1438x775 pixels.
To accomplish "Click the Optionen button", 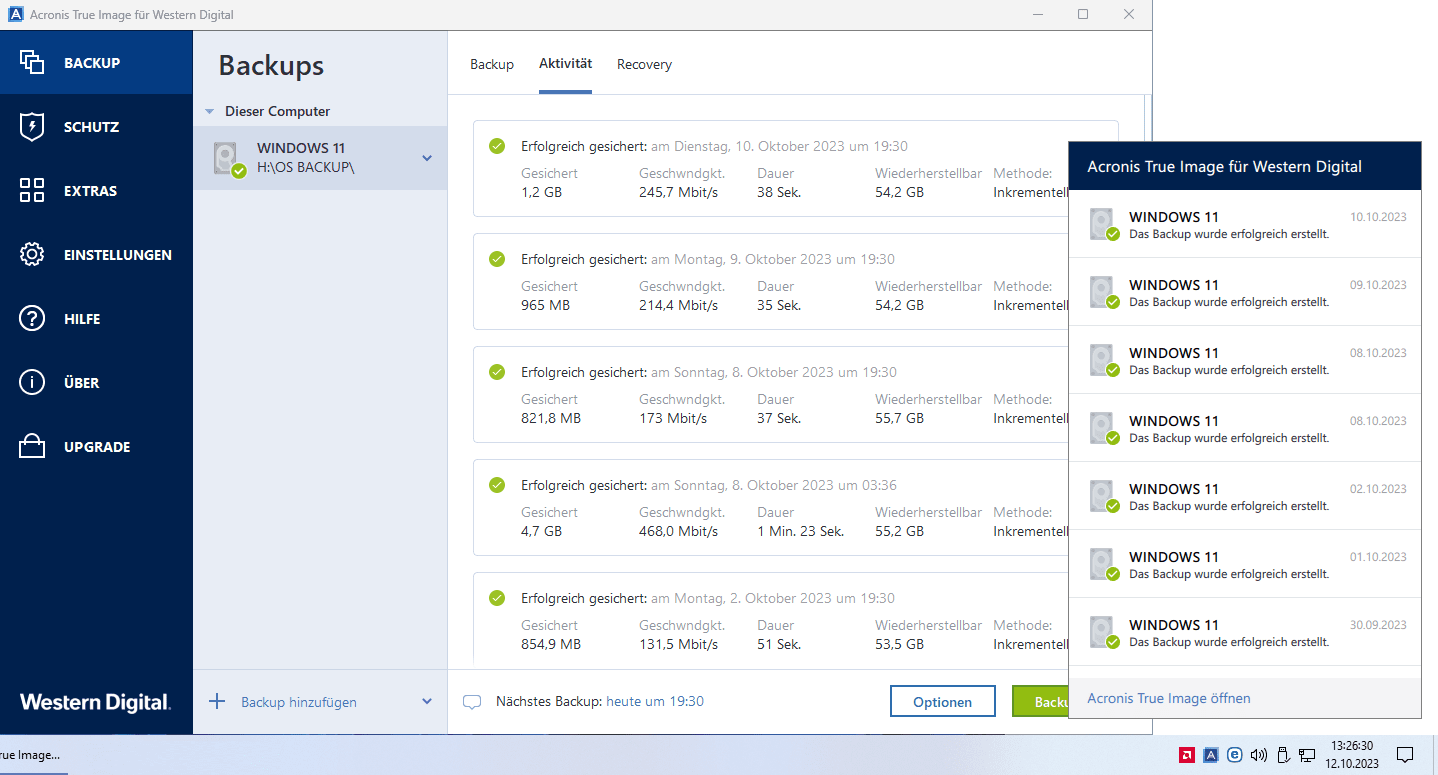I will click(x=943, y=701).
